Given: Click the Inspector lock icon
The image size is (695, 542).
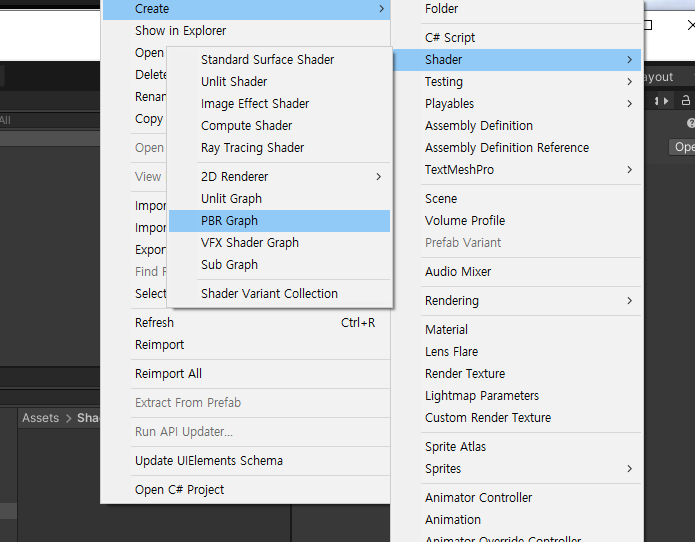Looking at the screenshot, I should tap(685, 101).
